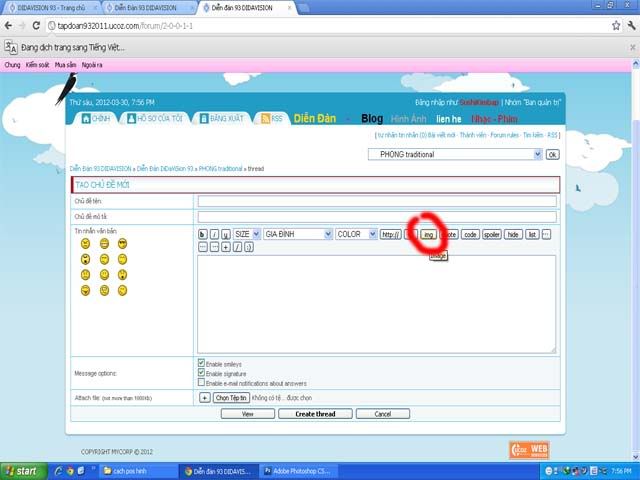Click inside the message text area
The image size is (640, 480).
(376, 304)
